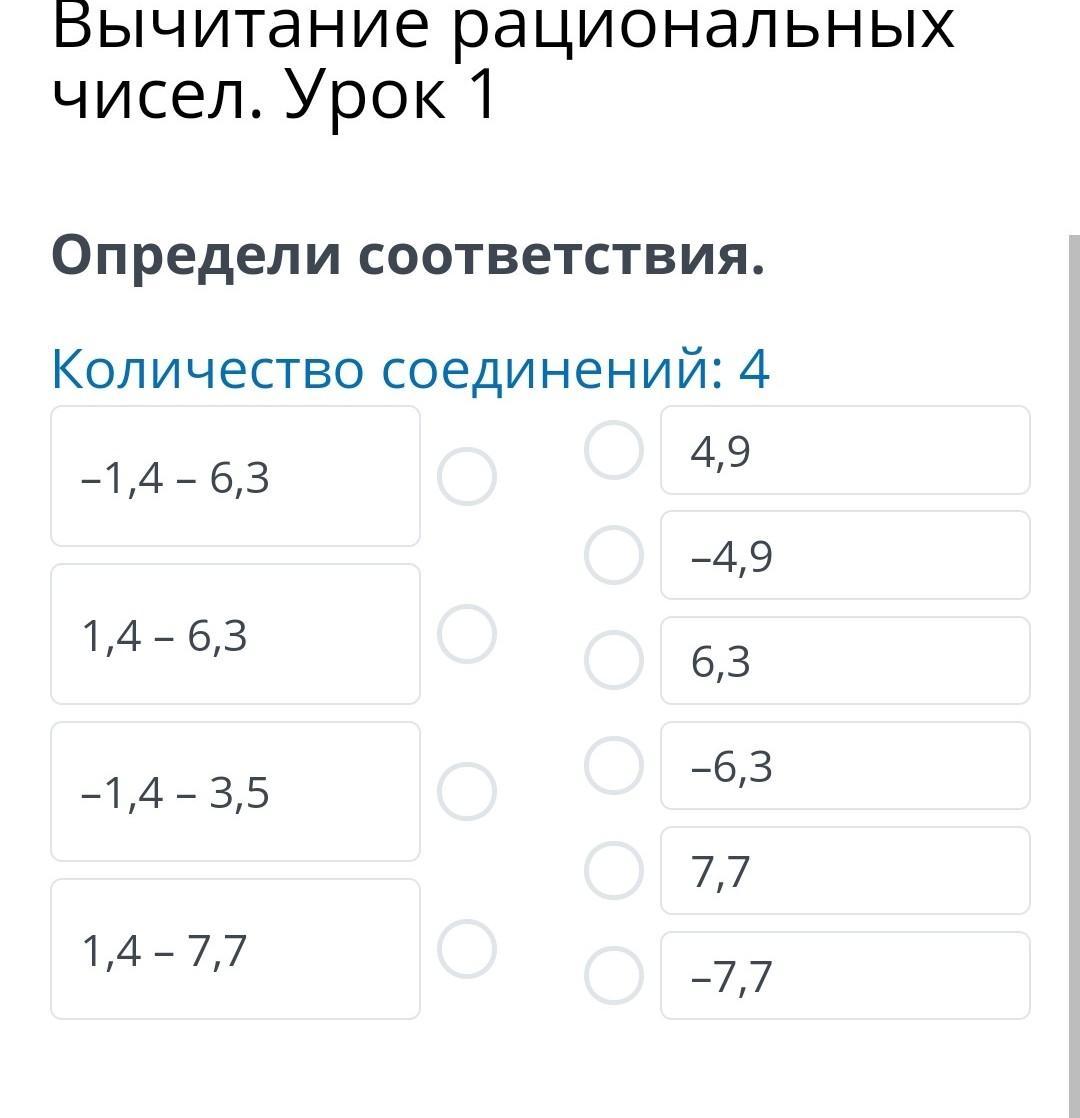Click the answer box –6,3
Viewport: 1080px width, 1118px height.
click(x=845, y=765)
